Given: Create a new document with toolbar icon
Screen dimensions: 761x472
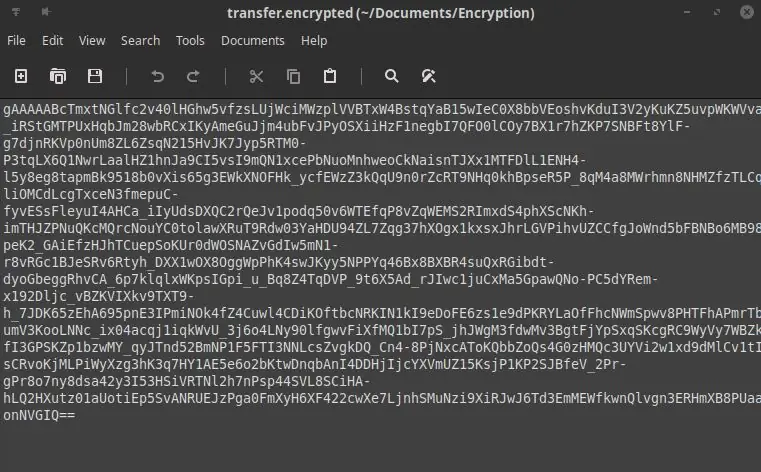Looking at the screenshot, I should (x=21, y=76).
